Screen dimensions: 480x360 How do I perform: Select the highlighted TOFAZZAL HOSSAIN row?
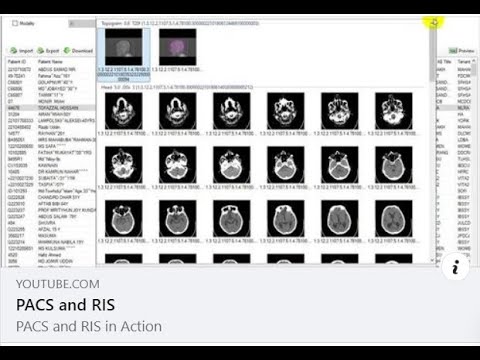51,108
